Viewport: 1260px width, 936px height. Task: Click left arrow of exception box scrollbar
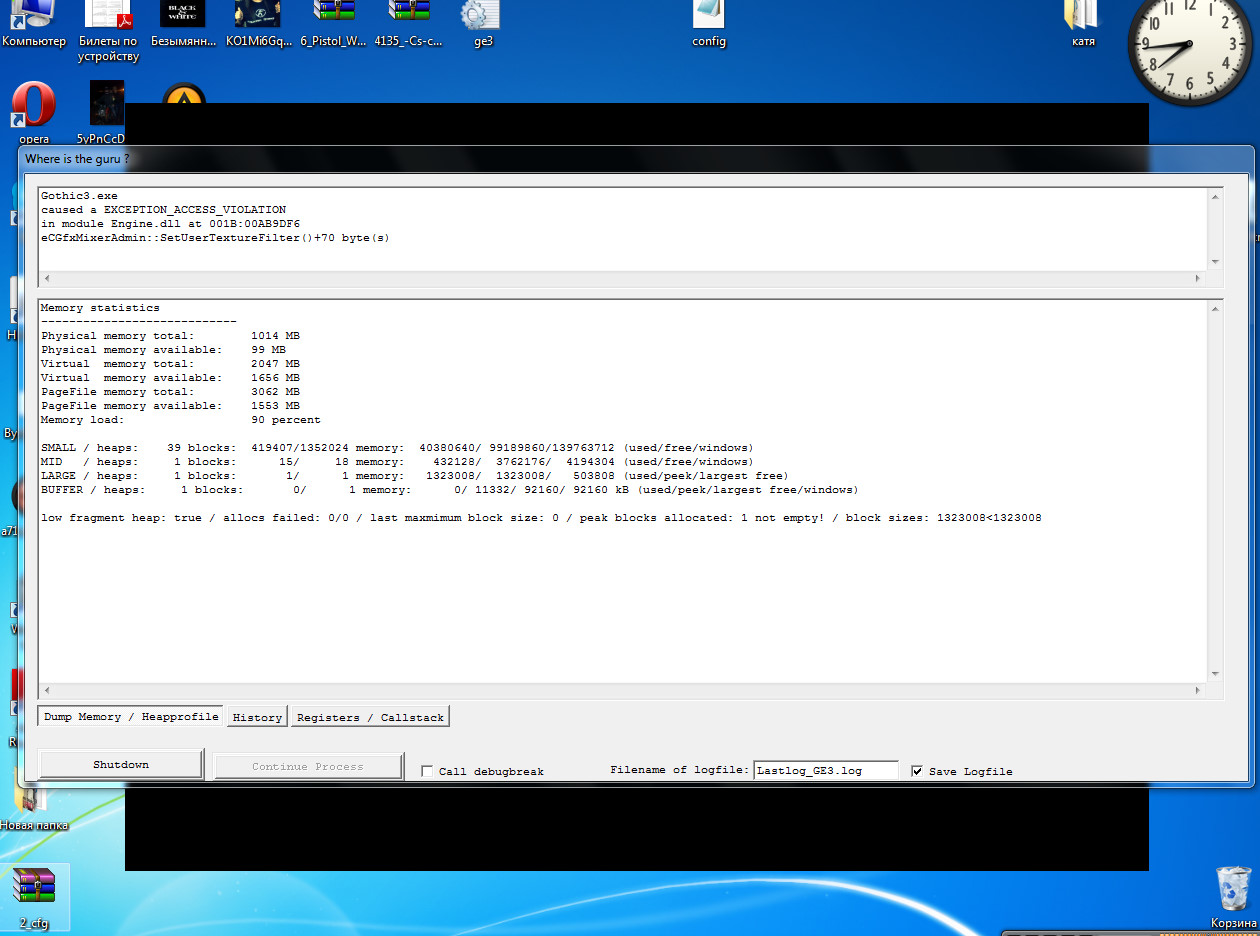[x=46, y=277]
